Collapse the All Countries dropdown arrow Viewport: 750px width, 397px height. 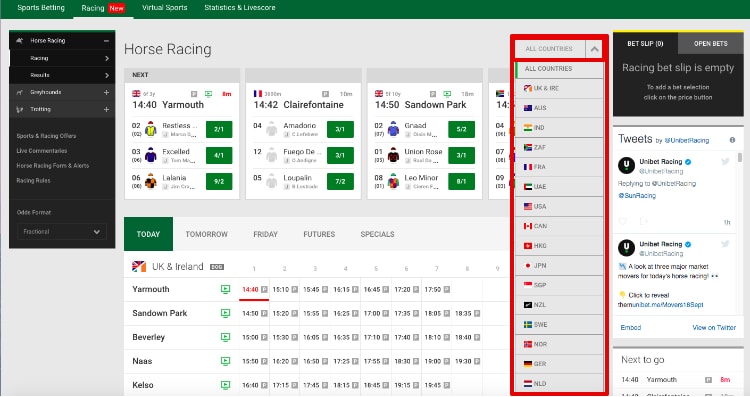tap(594, 49)
